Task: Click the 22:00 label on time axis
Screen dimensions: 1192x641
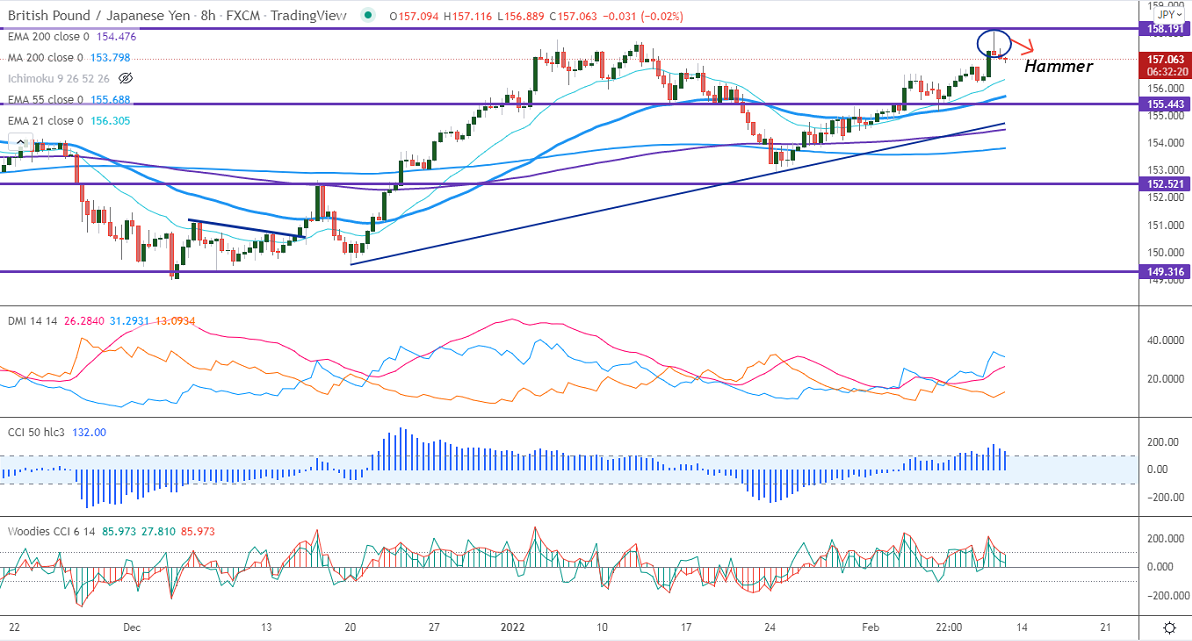Action: (949, 627)
